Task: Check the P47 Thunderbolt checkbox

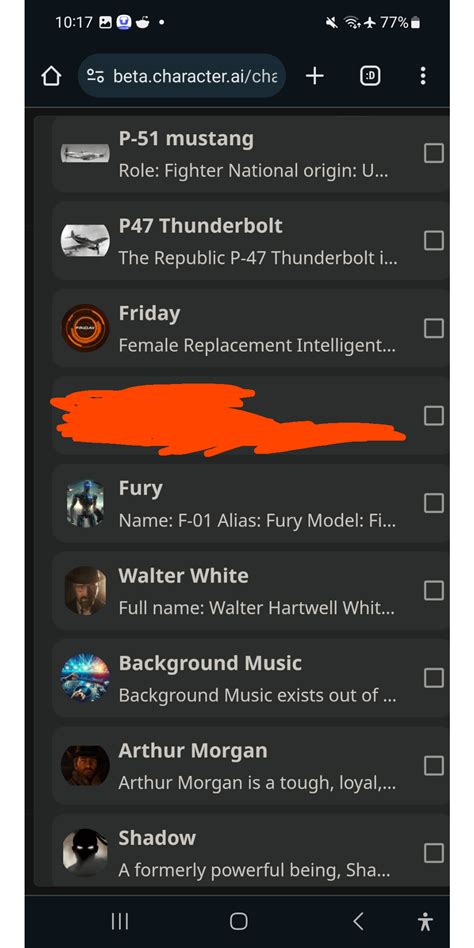Action: 433,241
